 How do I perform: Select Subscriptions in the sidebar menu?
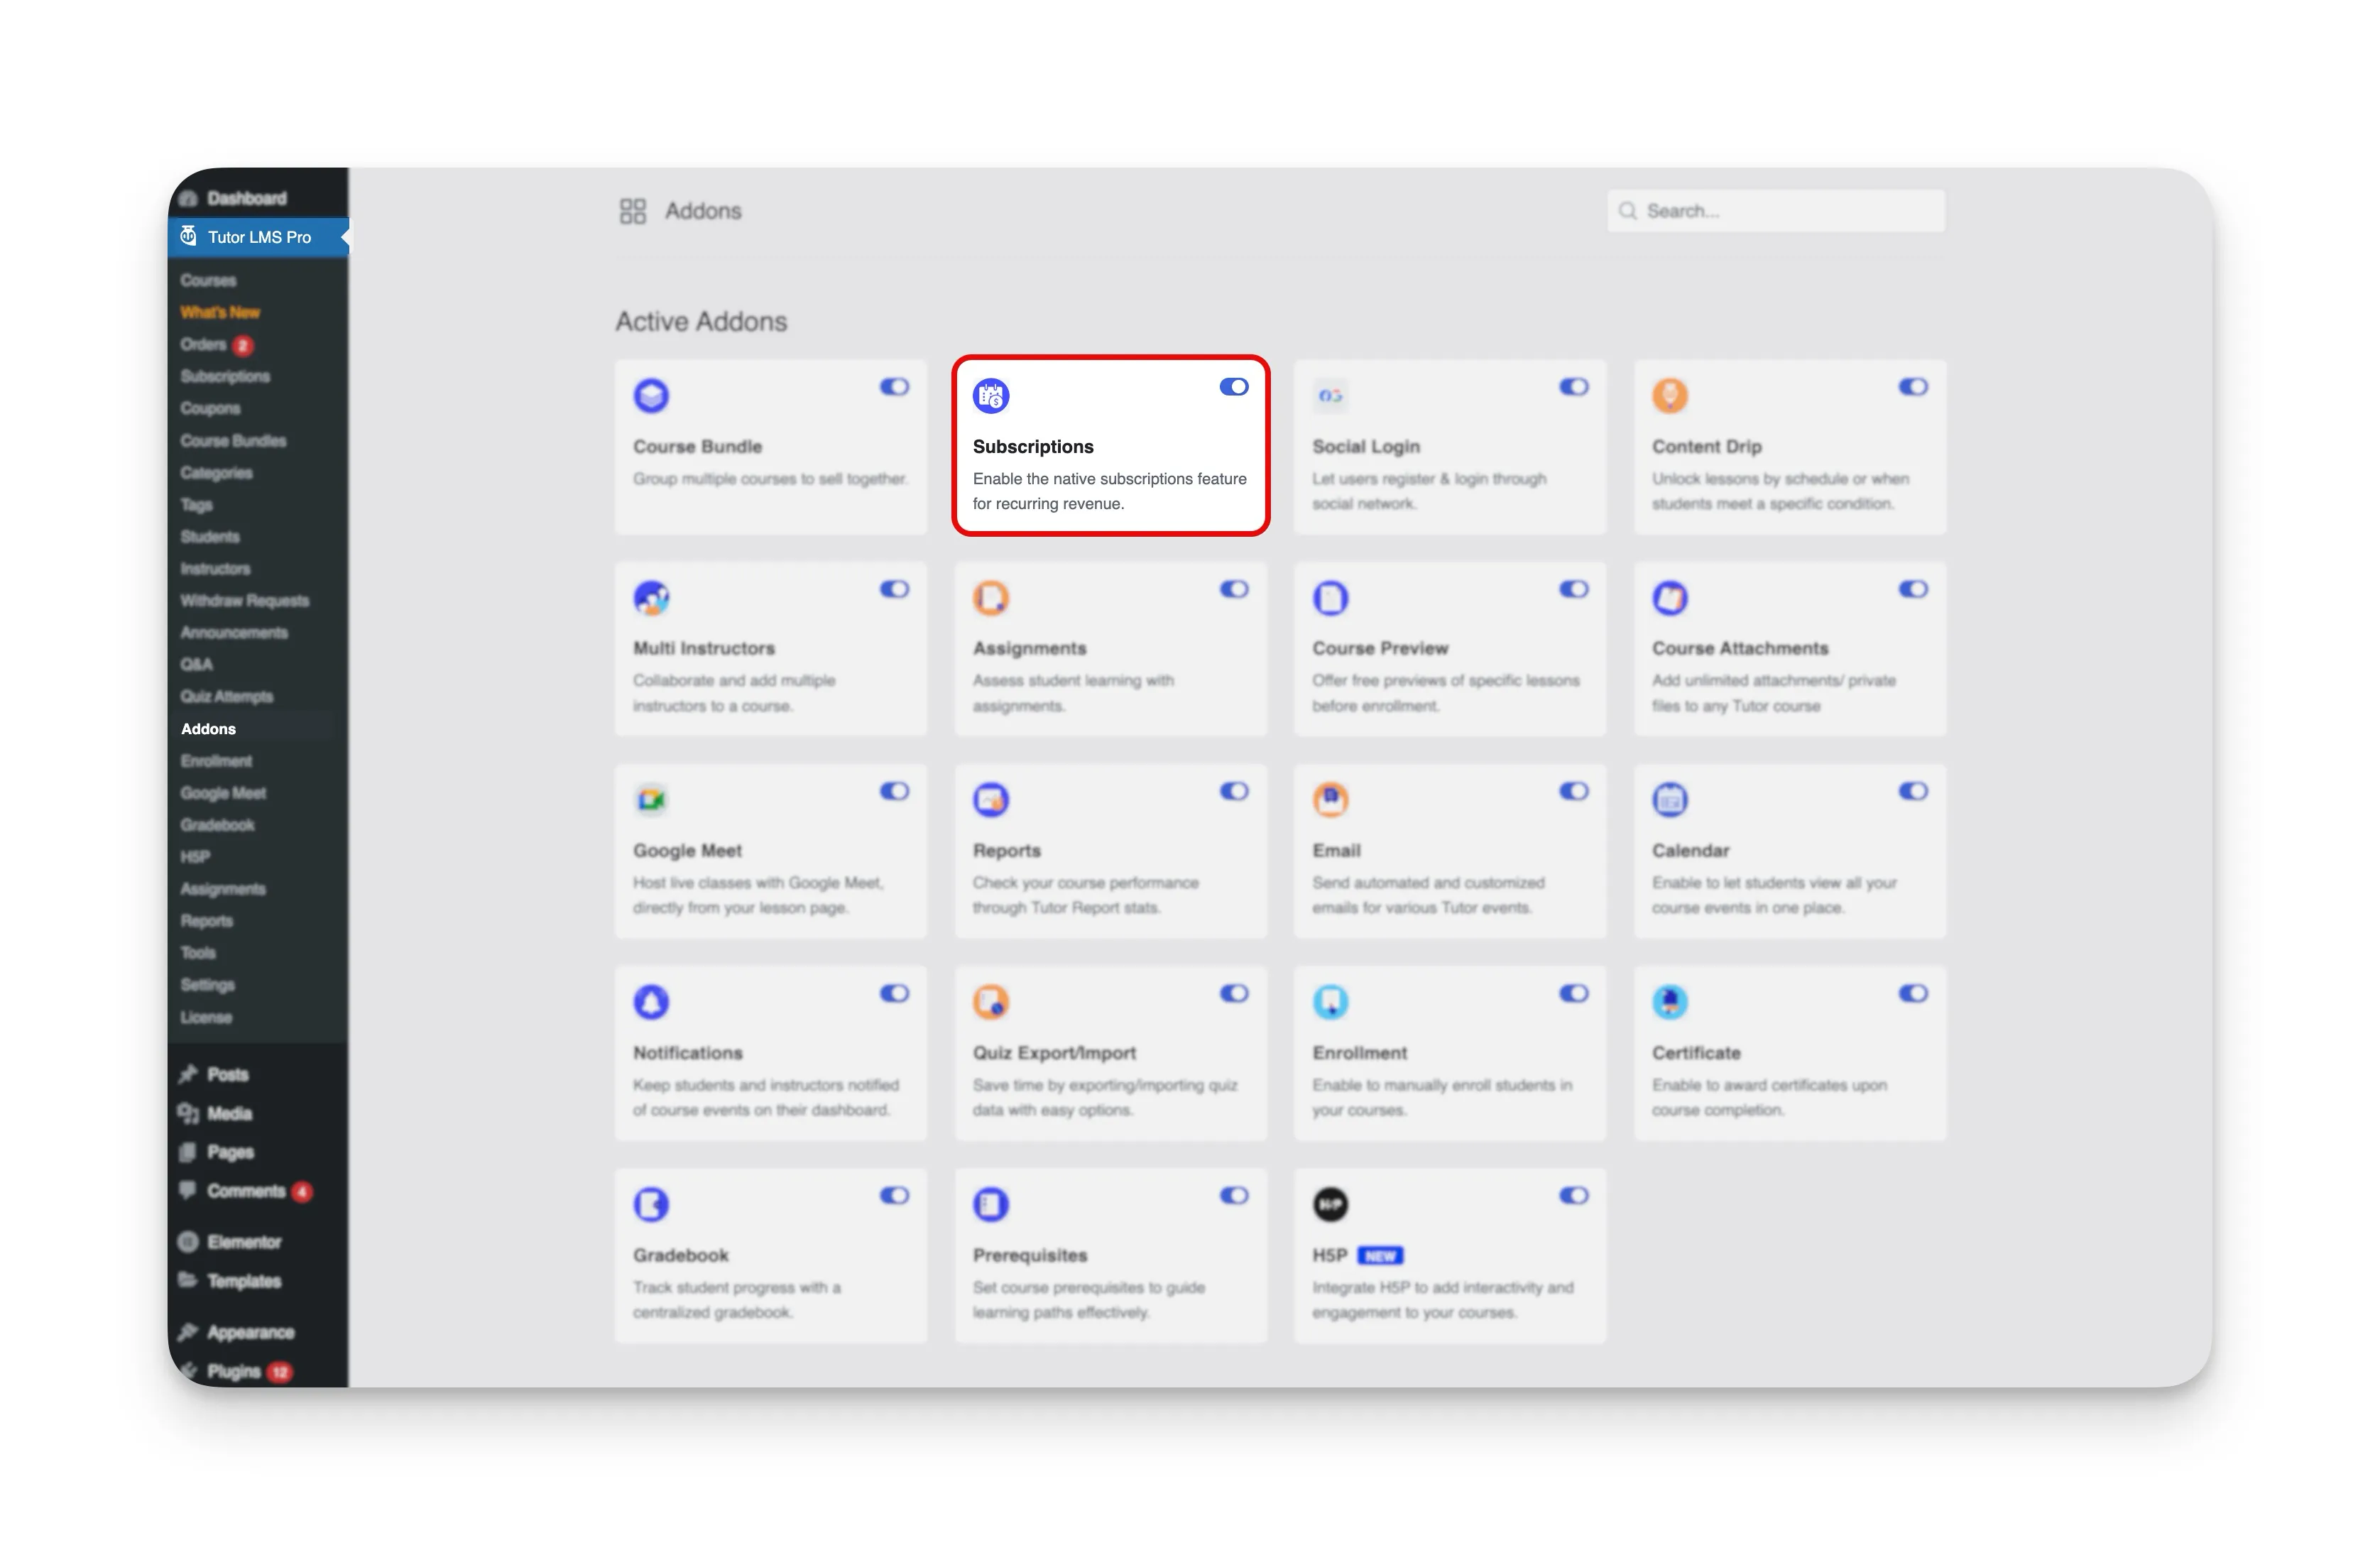coord(225,376)
